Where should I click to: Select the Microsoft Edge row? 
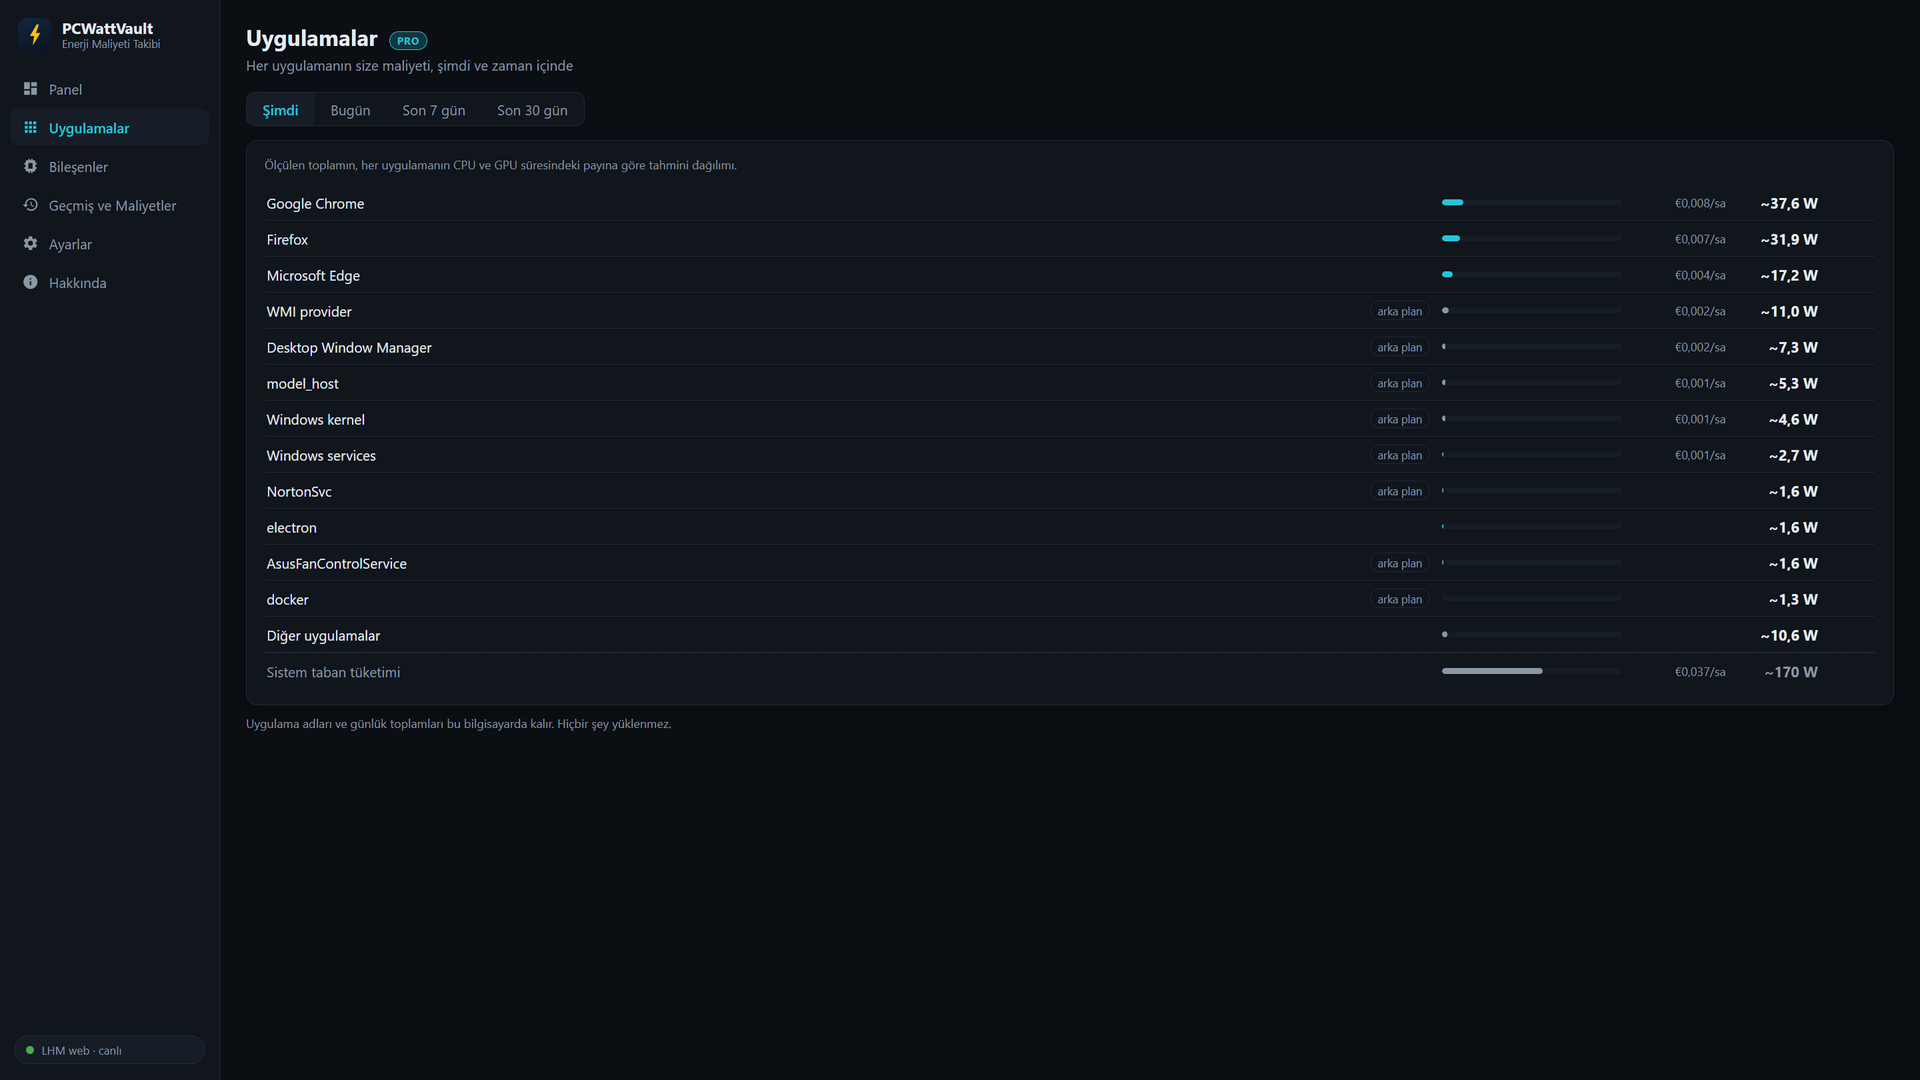[1069, 275]
